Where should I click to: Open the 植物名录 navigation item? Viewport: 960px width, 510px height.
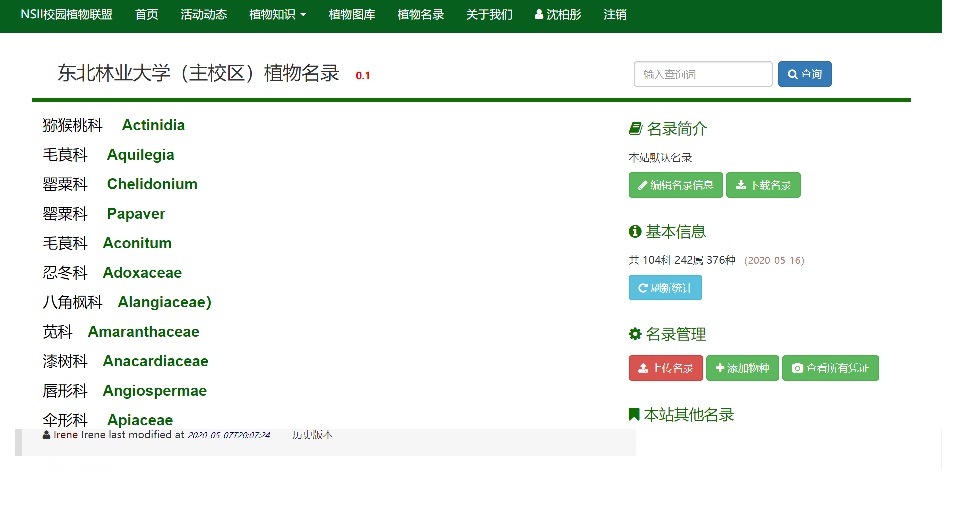click(420, 15)
